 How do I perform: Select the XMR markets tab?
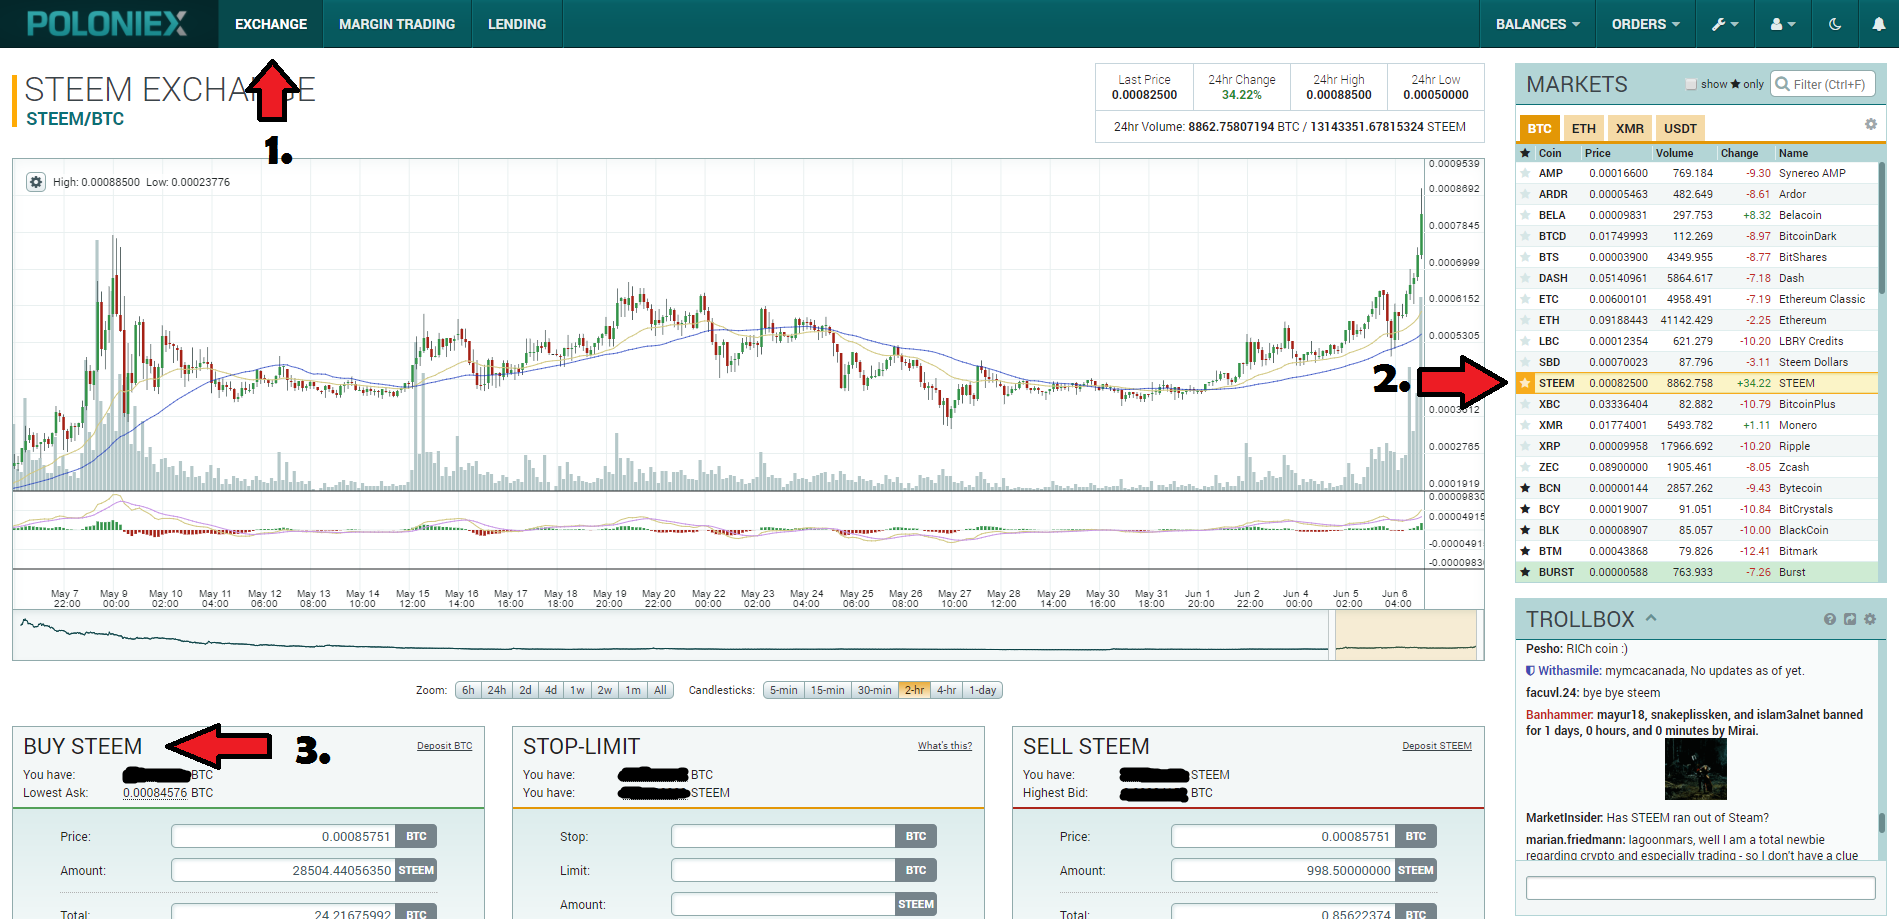pos(1629,128)
